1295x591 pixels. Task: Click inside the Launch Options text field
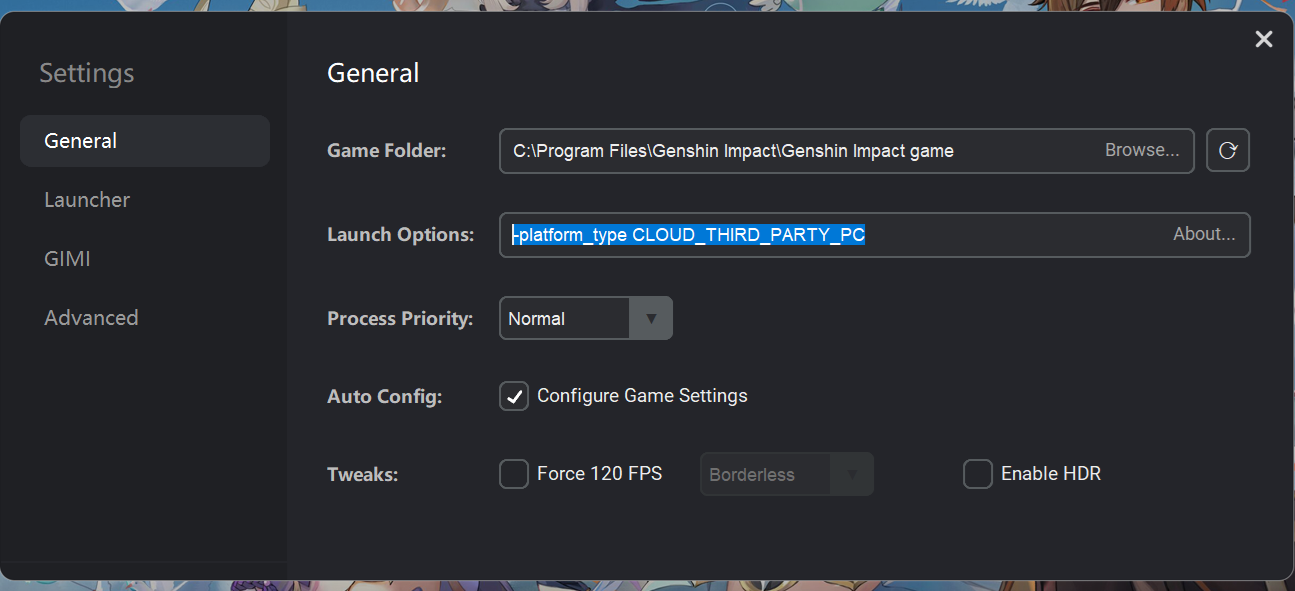click(875, 235)
